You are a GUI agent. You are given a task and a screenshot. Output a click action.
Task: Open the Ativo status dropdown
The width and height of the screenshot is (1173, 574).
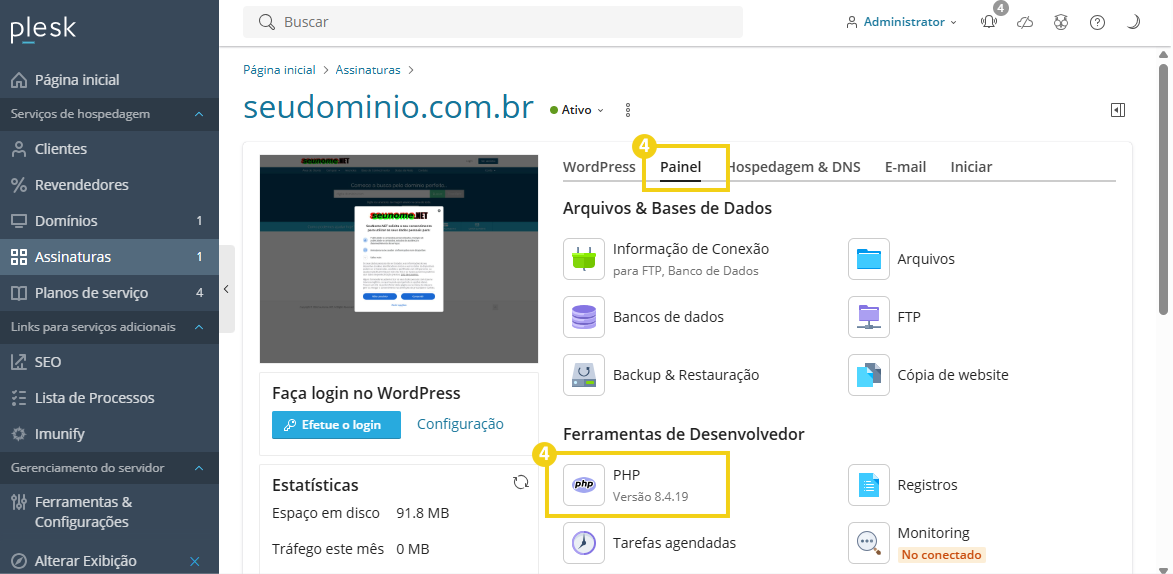pos(577,110)
